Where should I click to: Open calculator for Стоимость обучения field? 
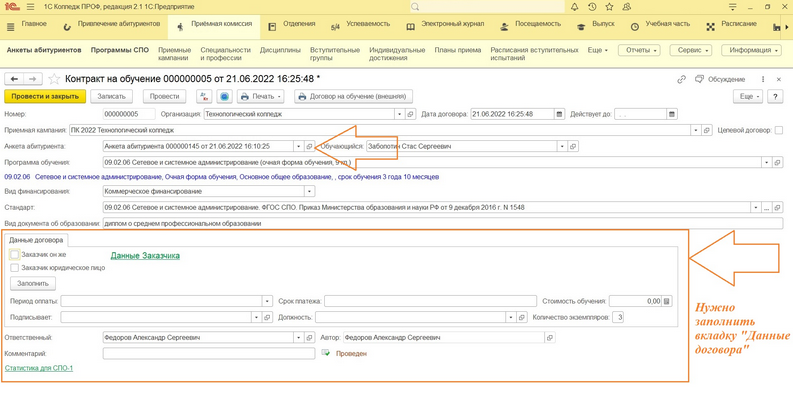coord(667,301)
